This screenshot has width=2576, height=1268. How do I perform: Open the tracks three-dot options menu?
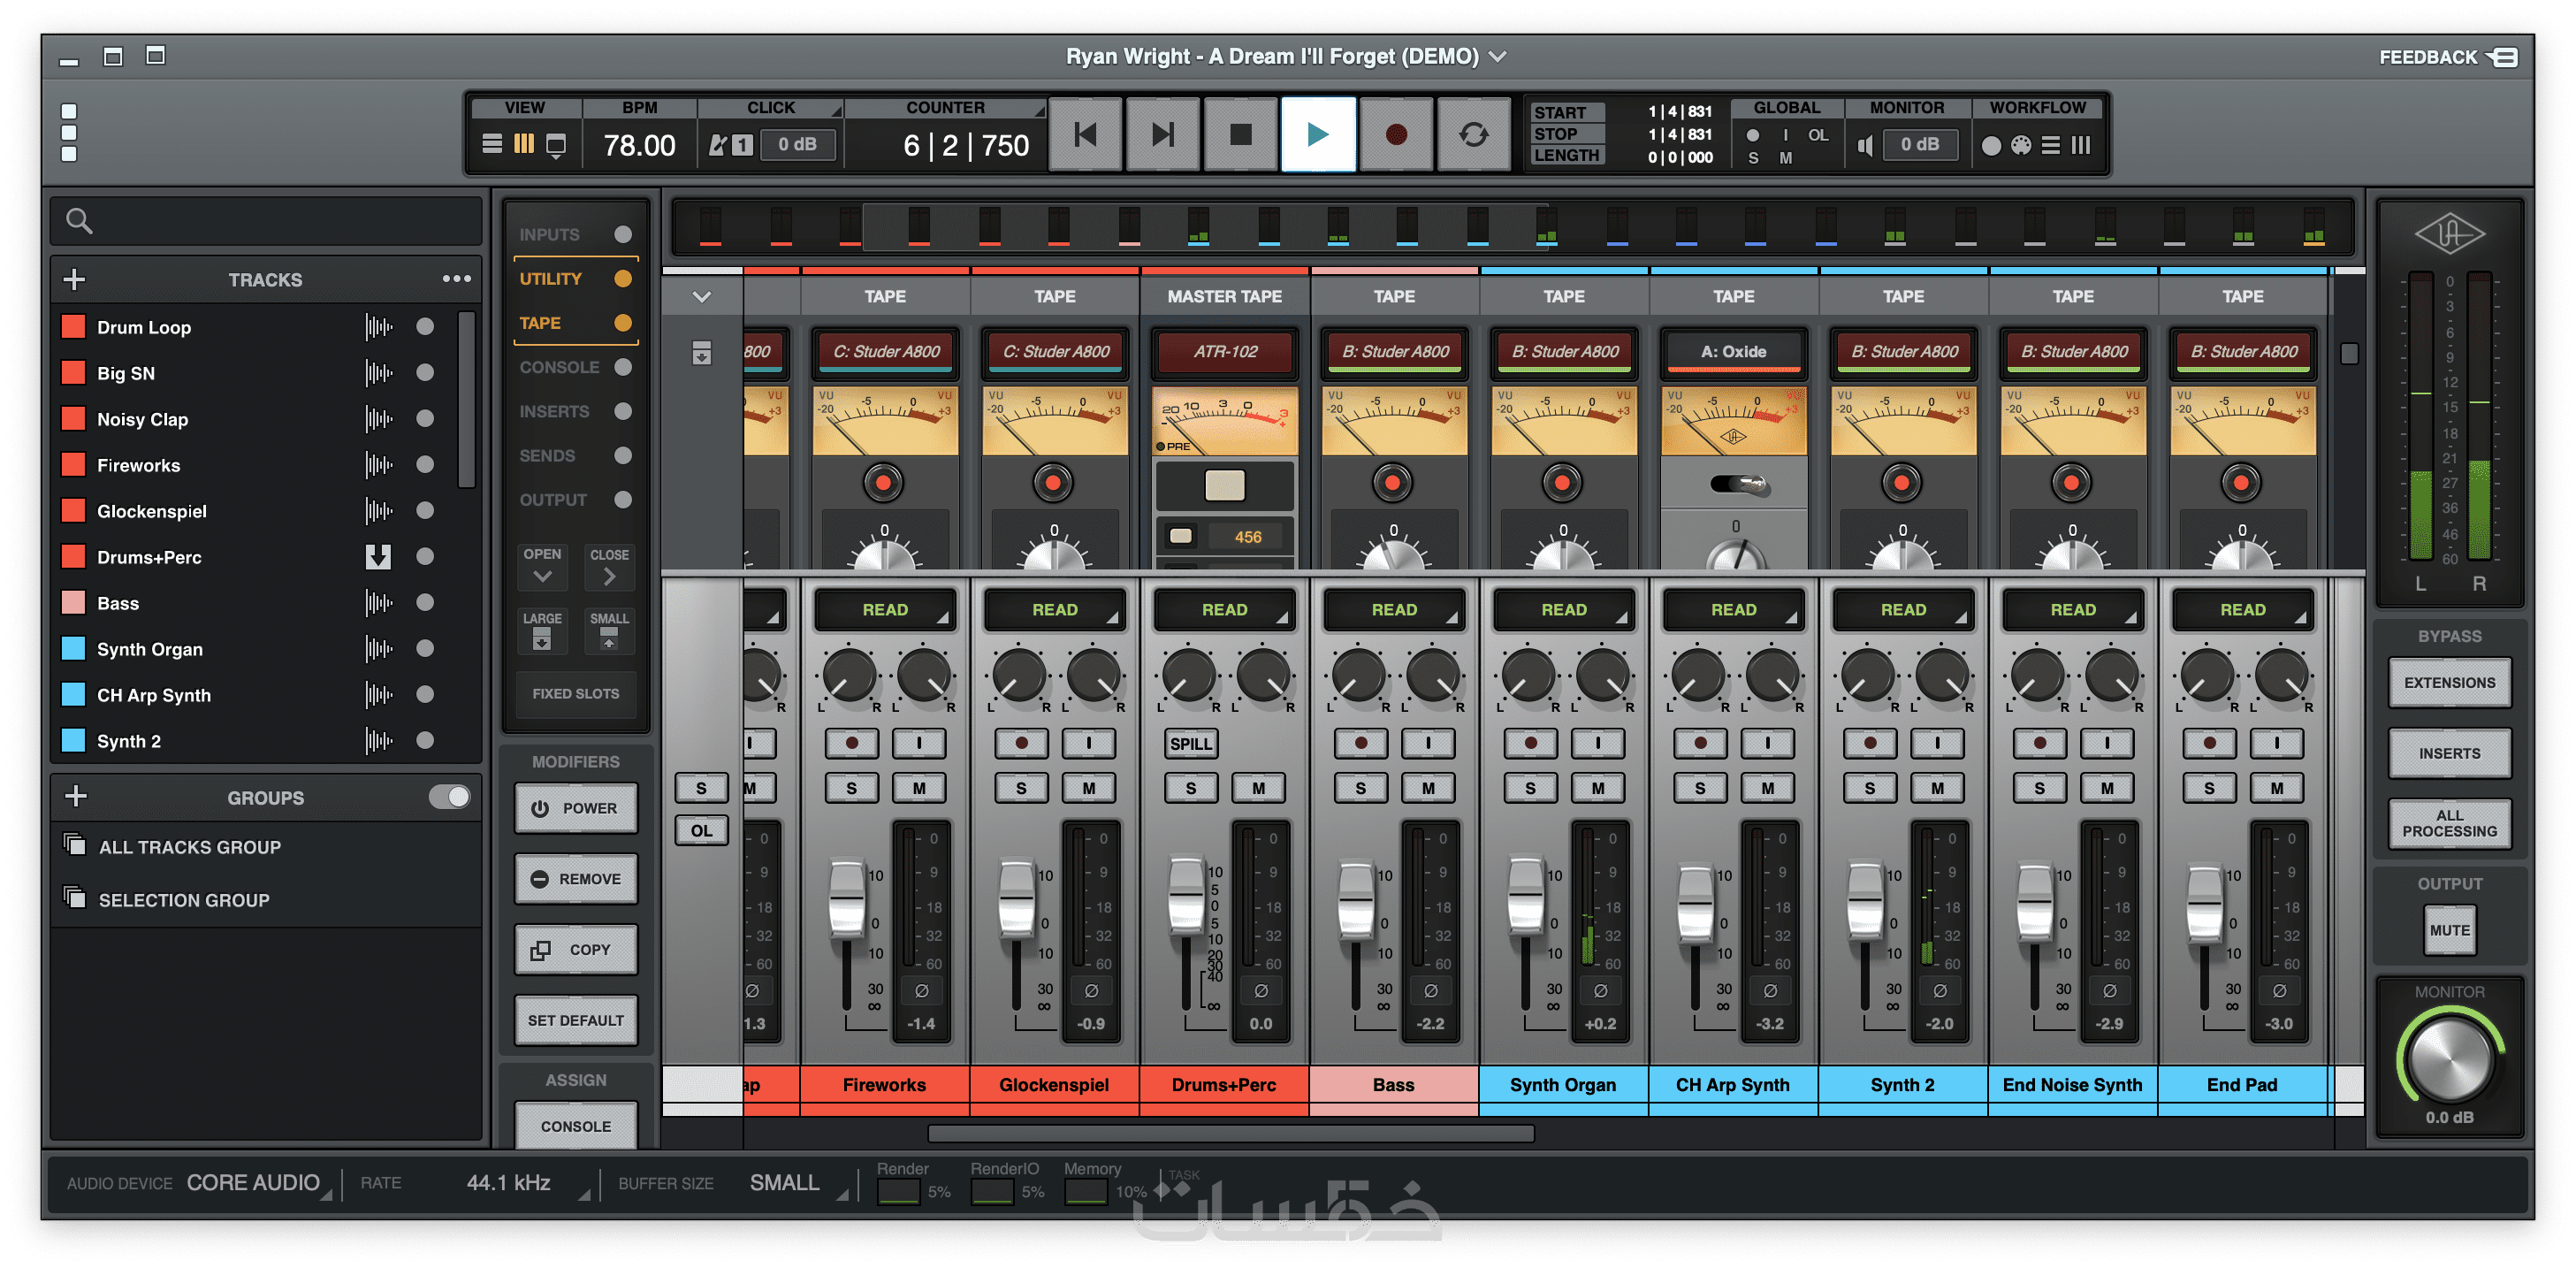(456, 279)
